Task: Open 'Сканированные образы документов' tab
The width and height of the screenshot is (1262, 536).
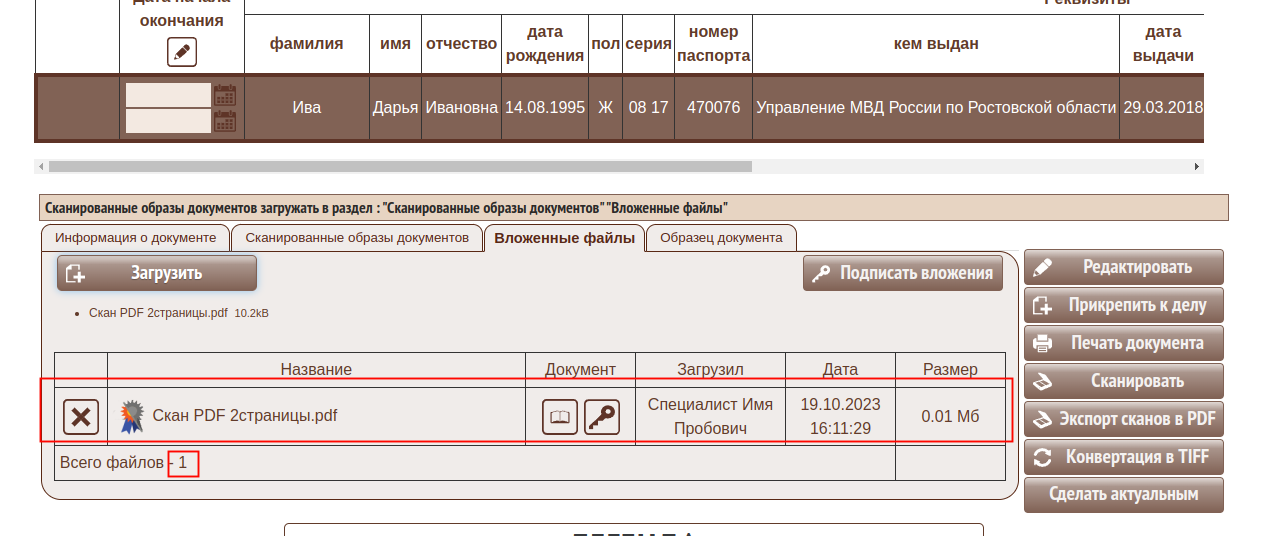Action: click(x=357, y=238)
